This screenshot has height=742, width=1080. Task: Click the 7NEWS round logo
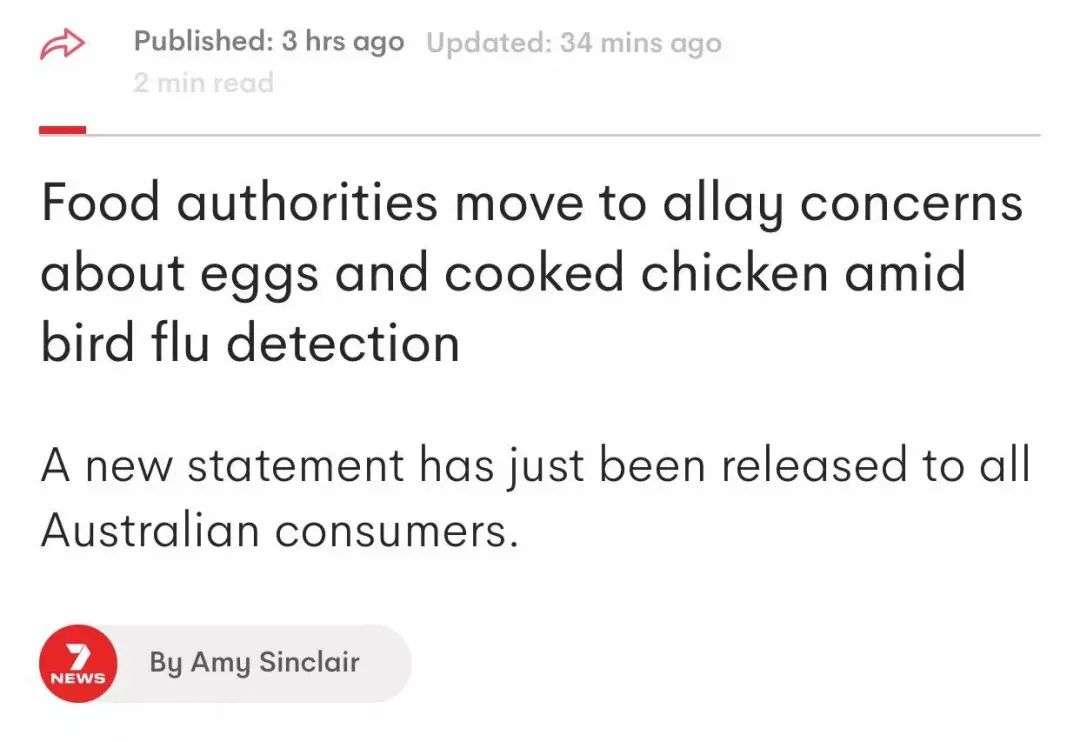(78, 664)
